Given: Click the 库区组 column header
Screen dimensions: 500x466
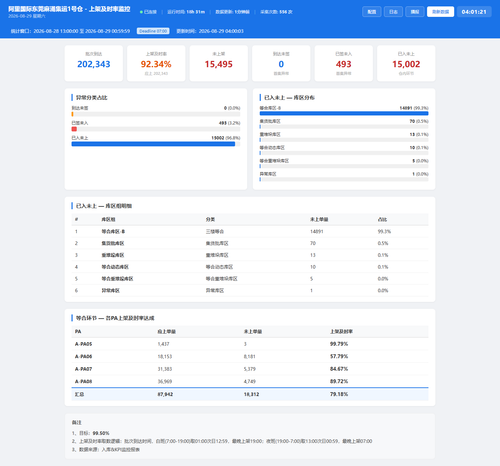Looking at the screenshot, I should 108,219.
